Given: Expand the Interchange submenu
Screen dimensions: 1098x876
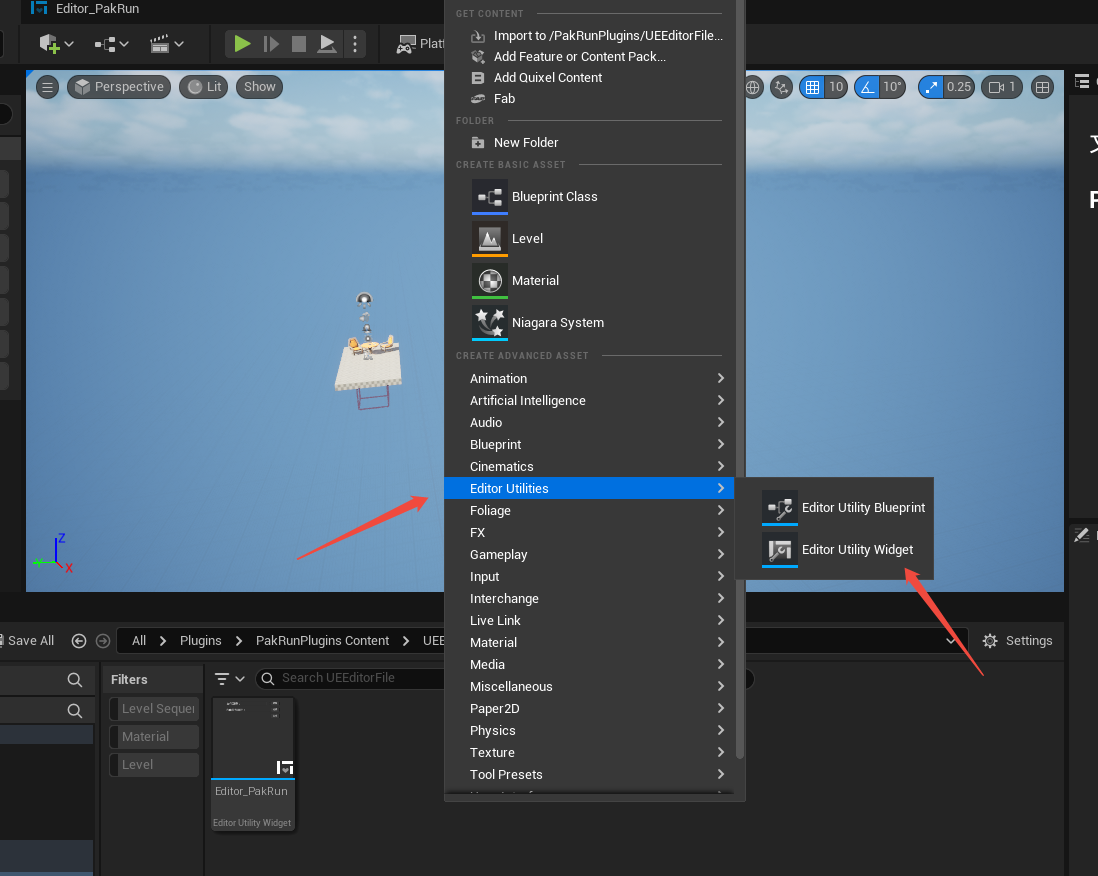Looking at the screenshot, I should point(590,599).
